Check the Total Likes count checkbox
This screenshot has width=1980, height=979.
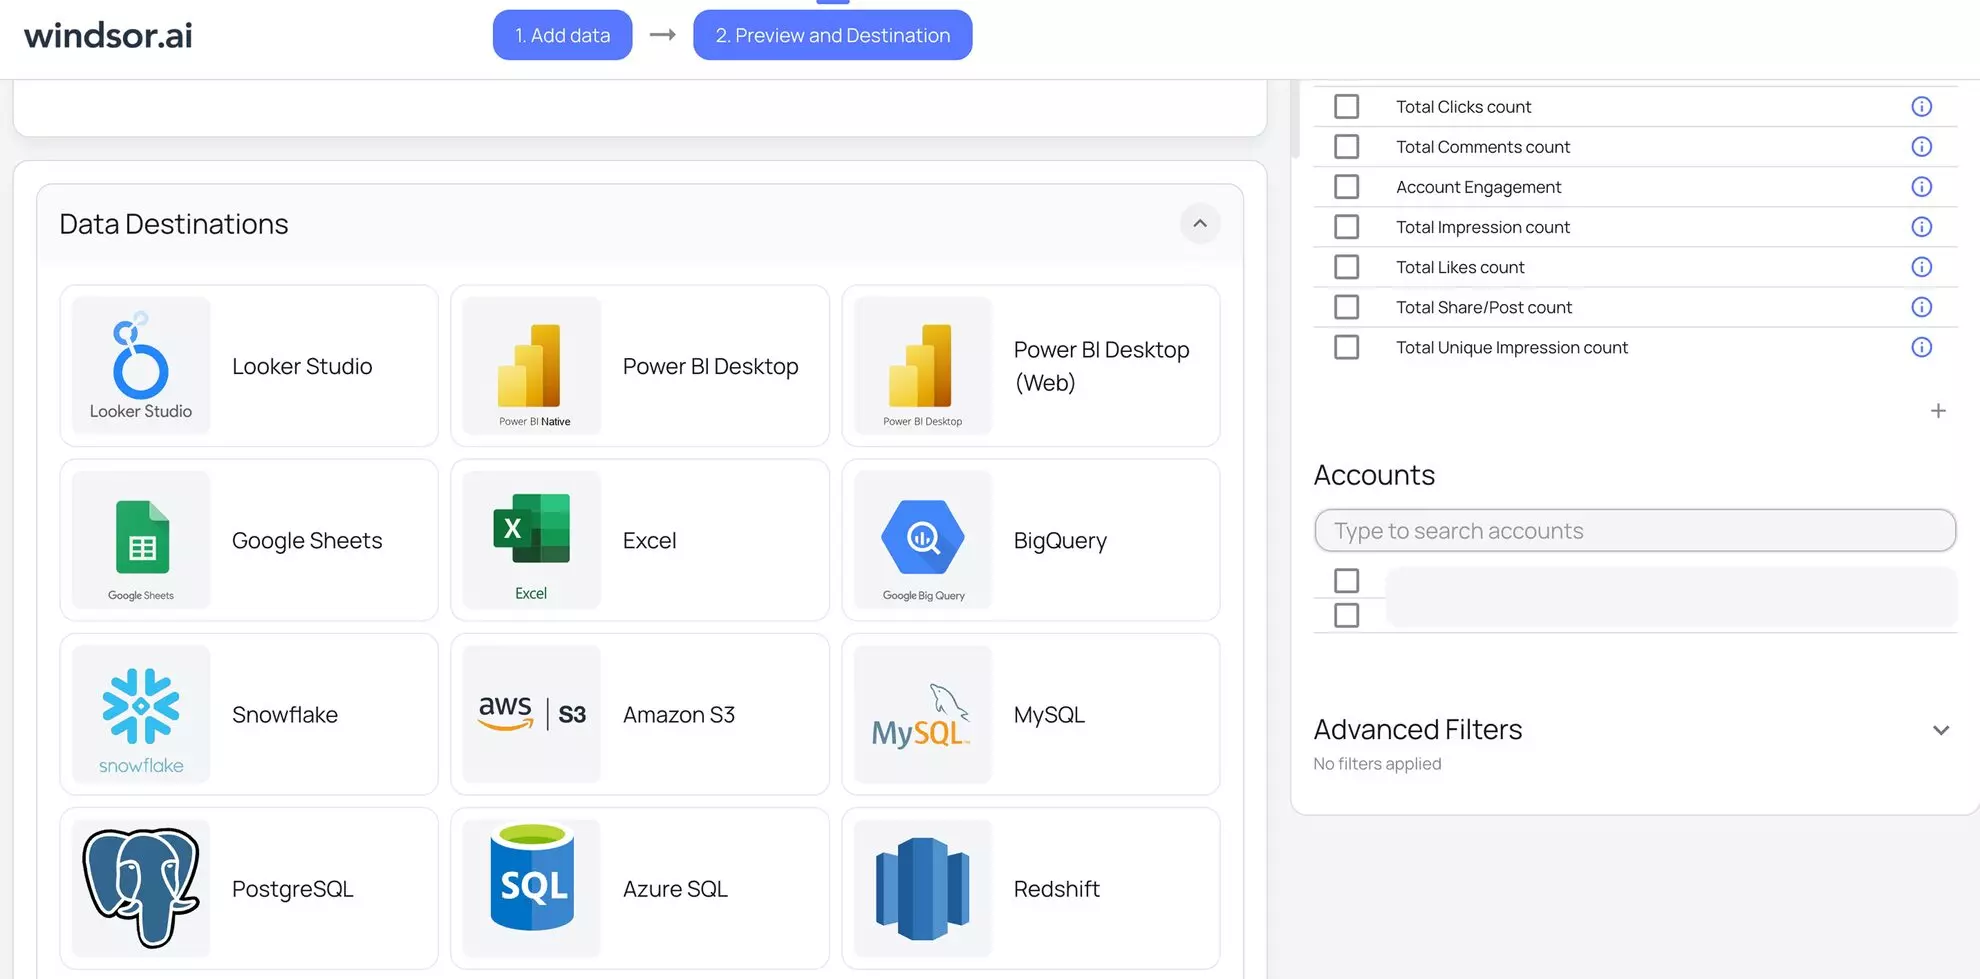[1347, 267]
